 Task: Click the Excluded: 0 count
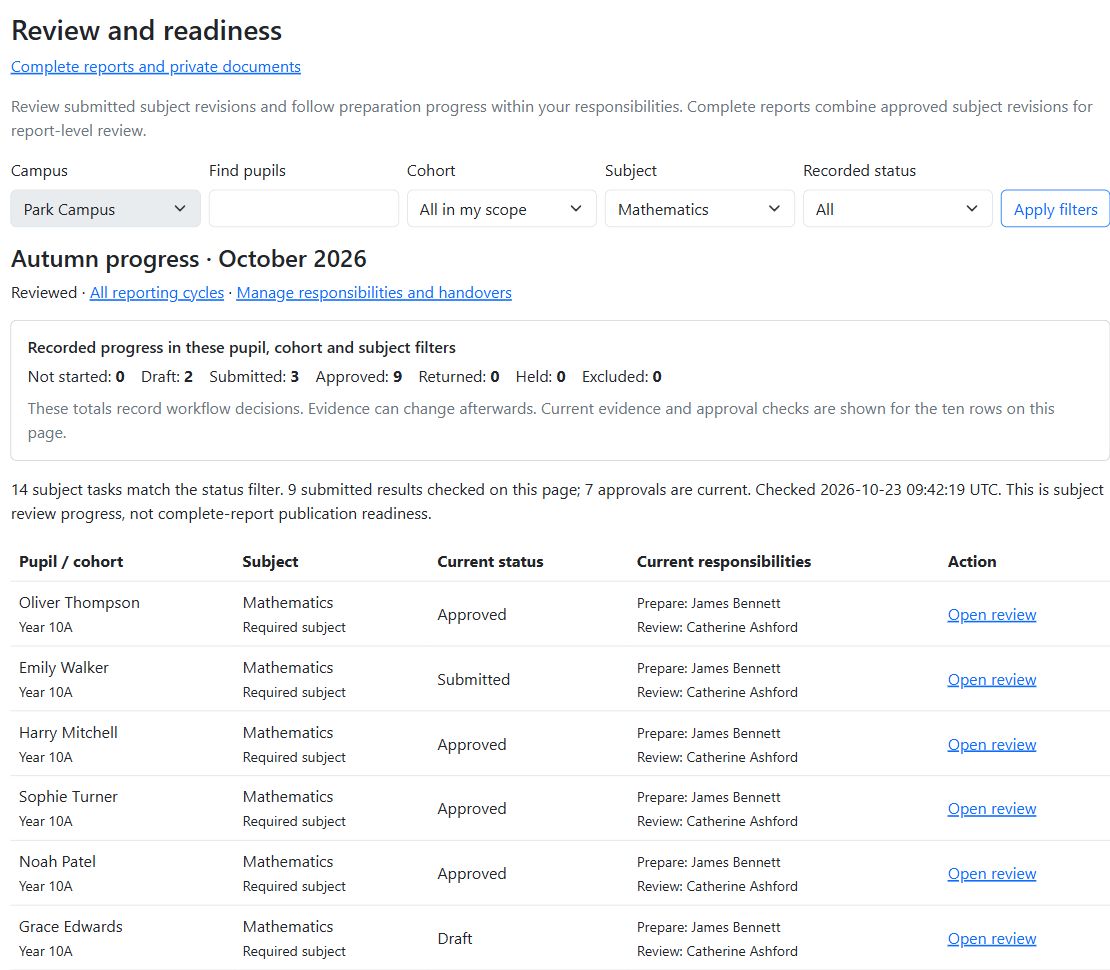tap(622, 377)
